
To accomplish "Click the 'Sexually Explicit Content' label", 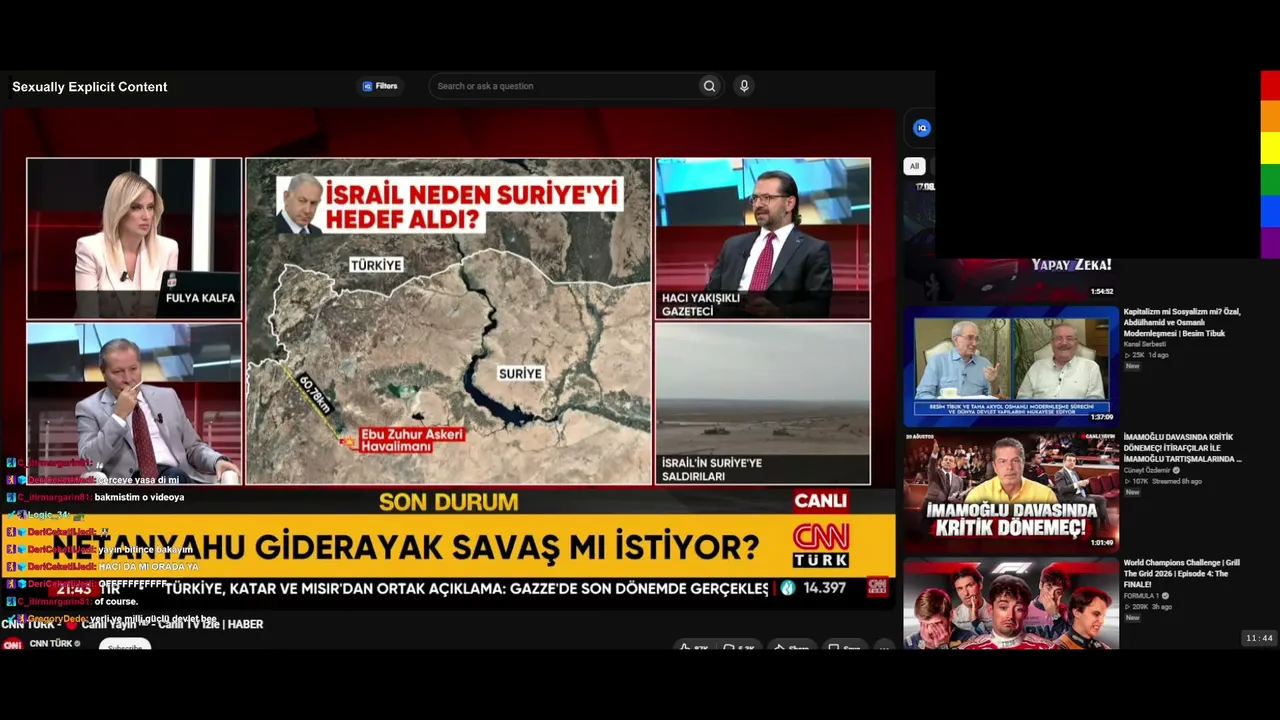I will pyautogui.click(x=90, y=87).
